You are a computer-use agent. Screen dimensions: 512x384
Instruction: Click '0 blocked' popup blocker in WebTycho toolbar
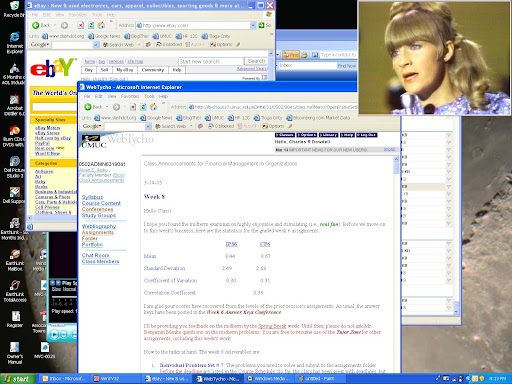click(221, 126)
